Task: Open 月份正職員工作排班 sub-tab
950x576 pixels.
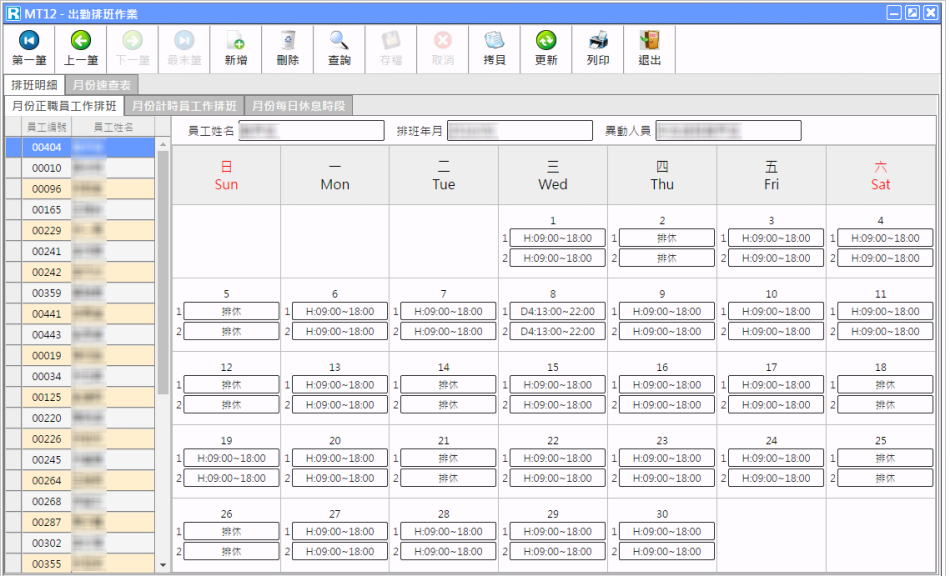Action: pyautogui.click(x=64, y=106)
